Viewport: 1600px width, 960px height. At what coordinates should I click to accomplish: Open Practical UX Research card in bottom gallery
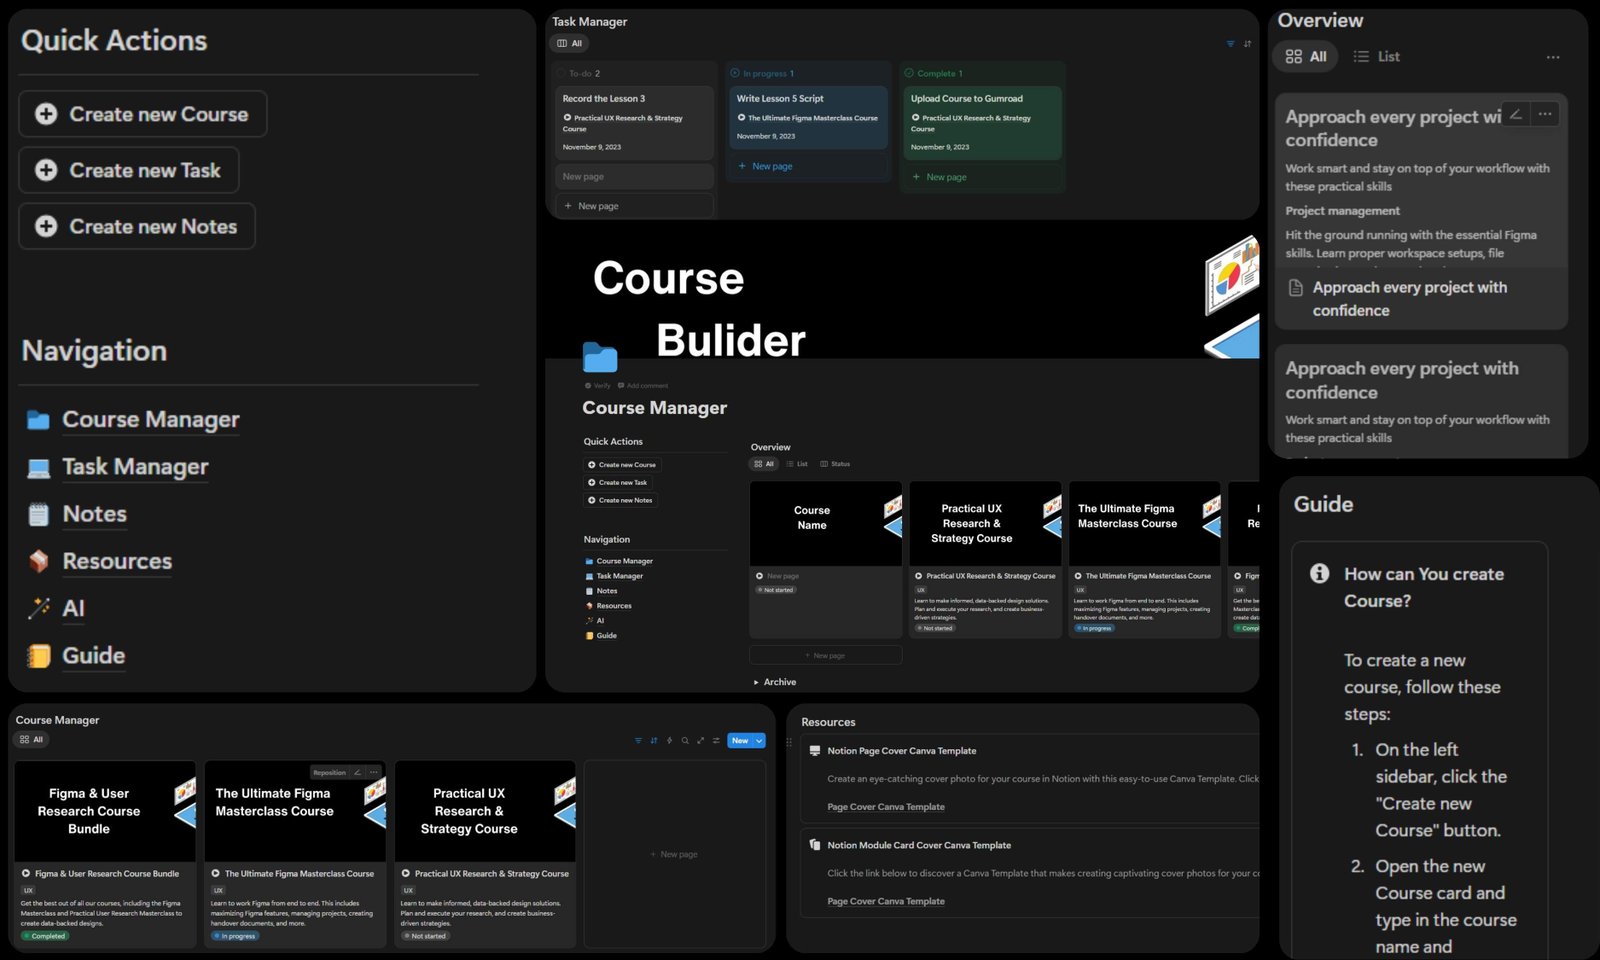point(485,854)
